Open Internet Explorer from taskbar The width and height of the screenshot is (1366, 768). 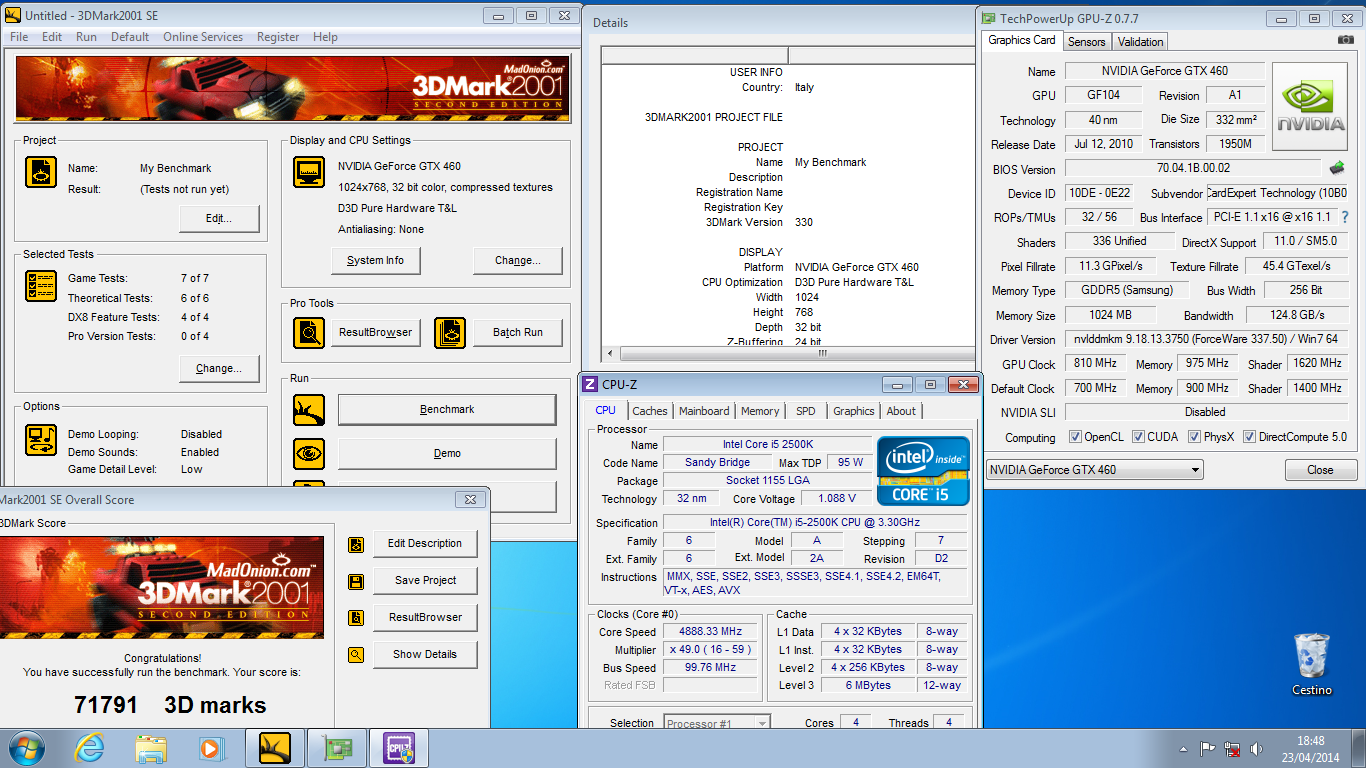tap(90, 748)
